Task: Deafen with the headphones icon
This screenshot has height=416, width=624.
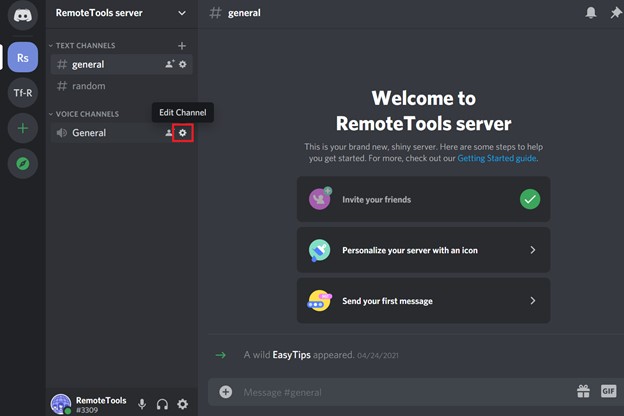Action: 162,404
